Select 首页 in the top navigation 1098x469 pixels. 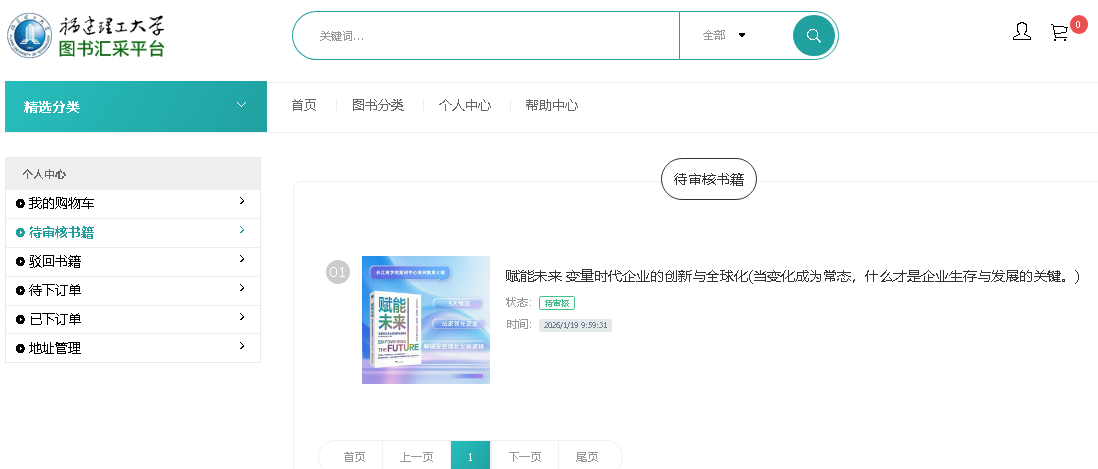click(304, 106)
